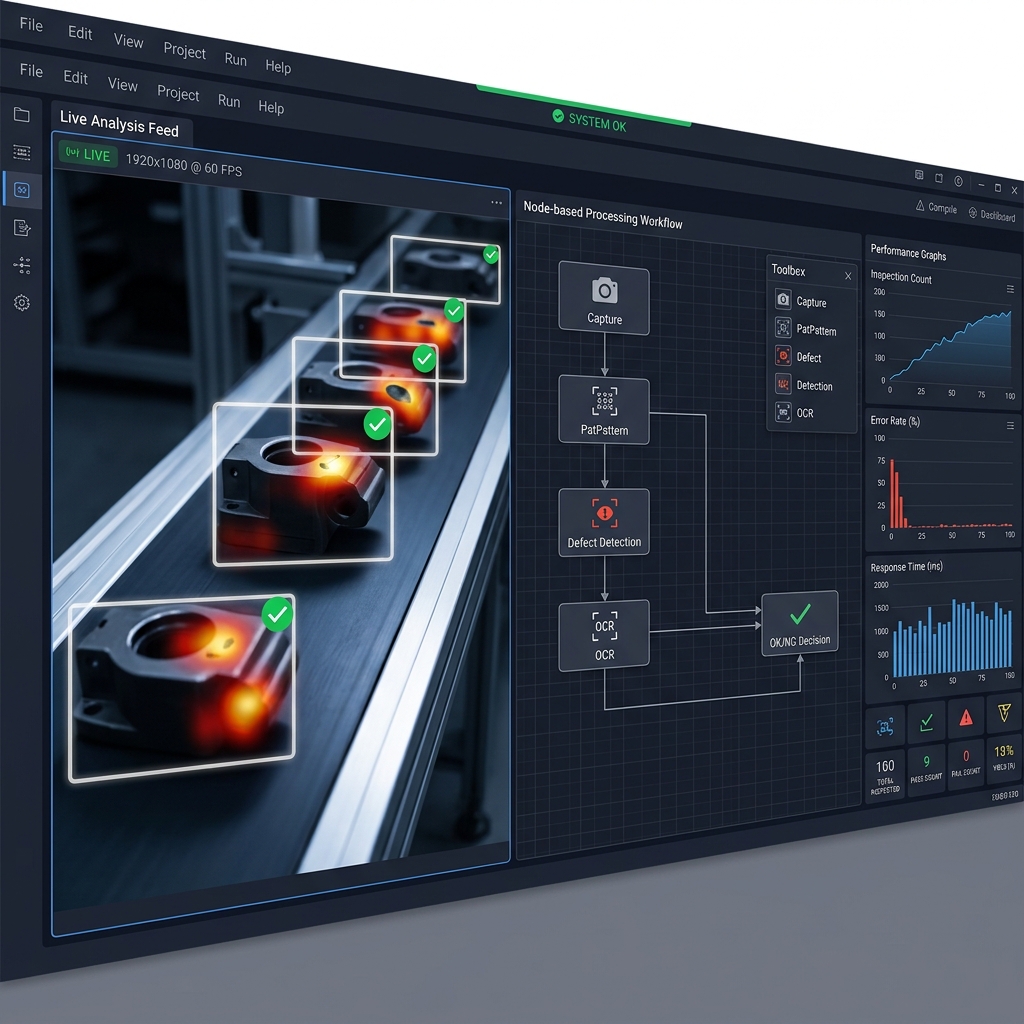Screen dimensions: 1024x1024
Task: Open the Inspection Count chart hamburger menu
Action: coord(1010,289)
